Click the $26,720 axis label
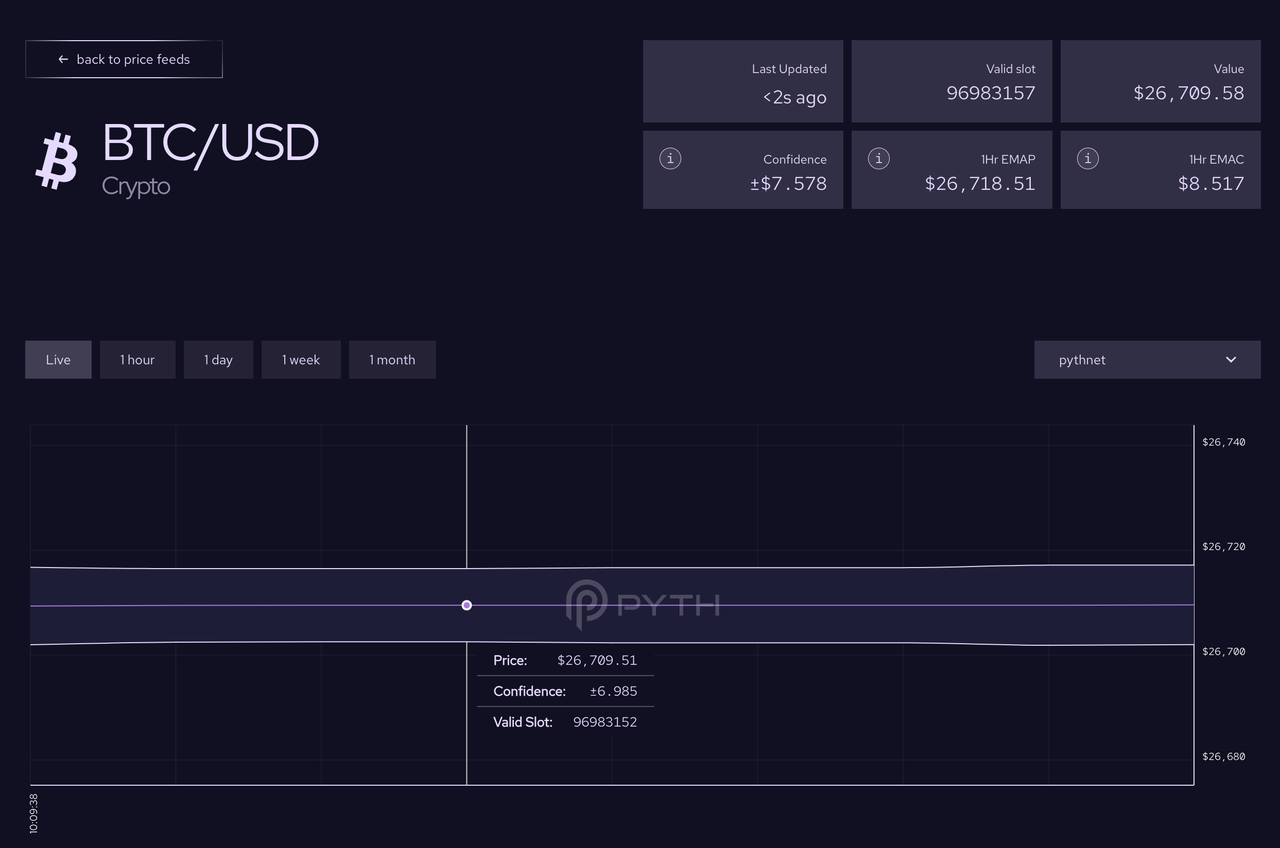Viewport: 1280px width, 848px height. 1224,547
